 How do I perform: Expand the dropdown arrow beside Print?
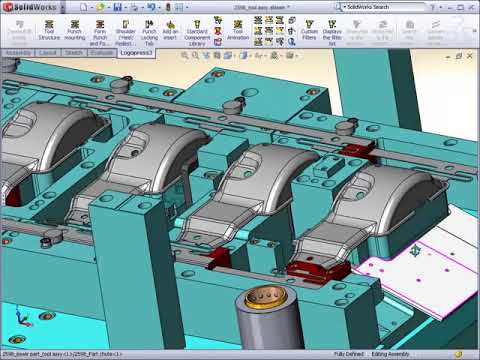(143, 7)
